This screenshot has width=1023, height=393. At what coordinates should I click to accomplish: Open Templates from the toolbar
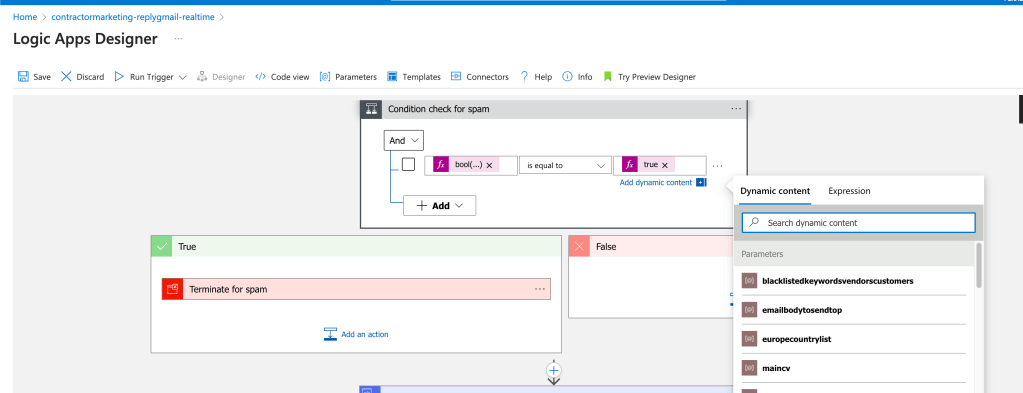click(414, 76)
